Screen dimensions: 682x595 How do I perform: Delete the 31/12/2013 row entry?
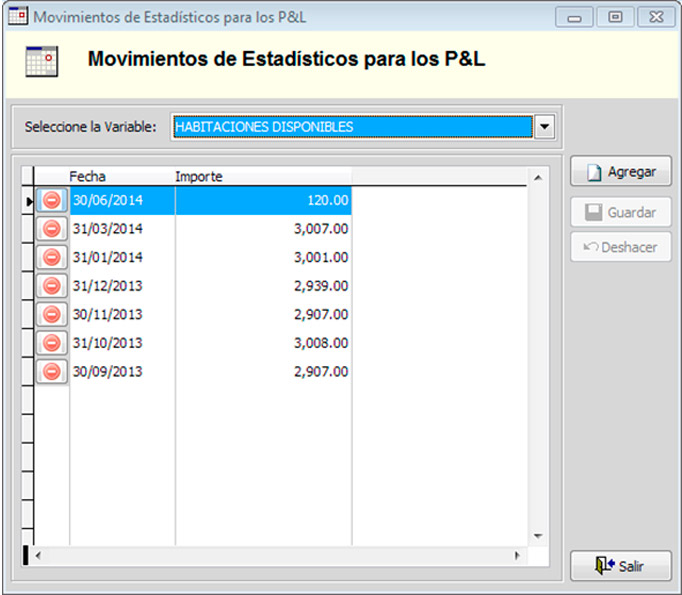(x=52, y=286)
